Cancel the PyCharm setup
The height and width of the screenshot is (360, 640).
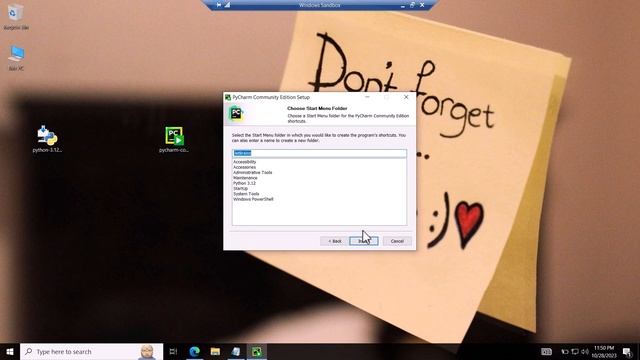pyautogui.click(x=397, y=241)
